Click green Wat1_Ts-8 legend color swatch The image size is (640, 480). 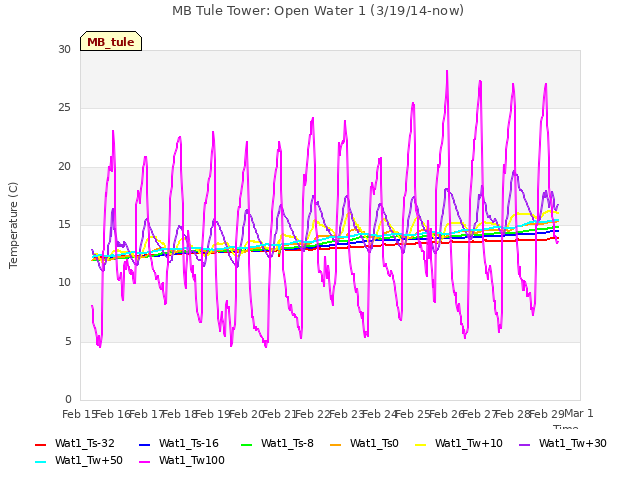pyautogui.click(x=247, y=444)
